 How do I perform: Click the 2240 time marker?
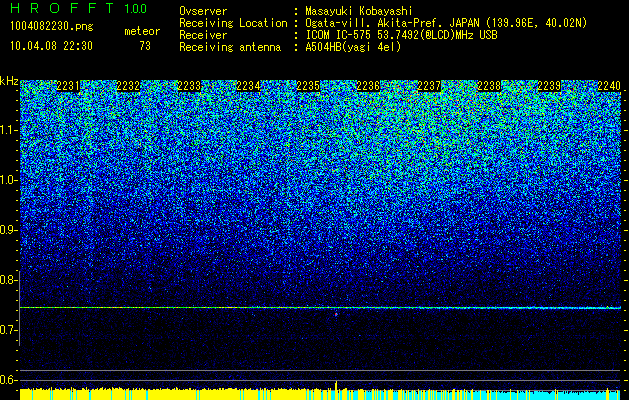pos(609,86)
